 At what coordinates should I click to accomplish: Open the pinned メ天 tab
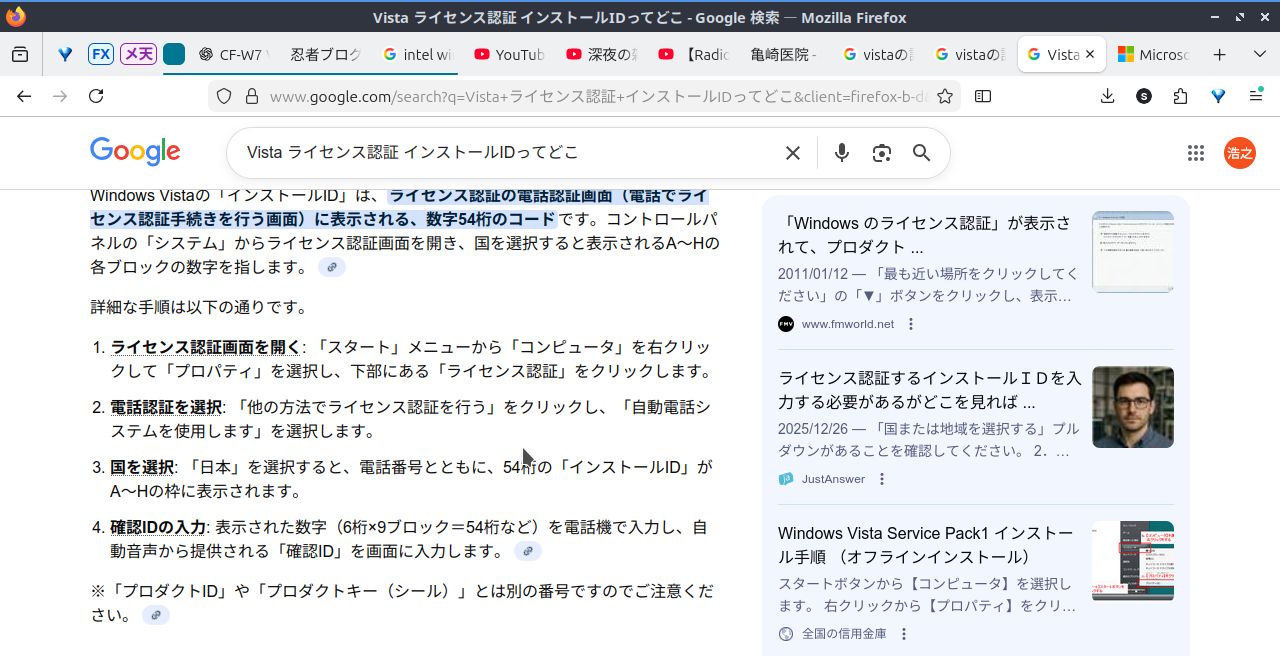[138, 55]
